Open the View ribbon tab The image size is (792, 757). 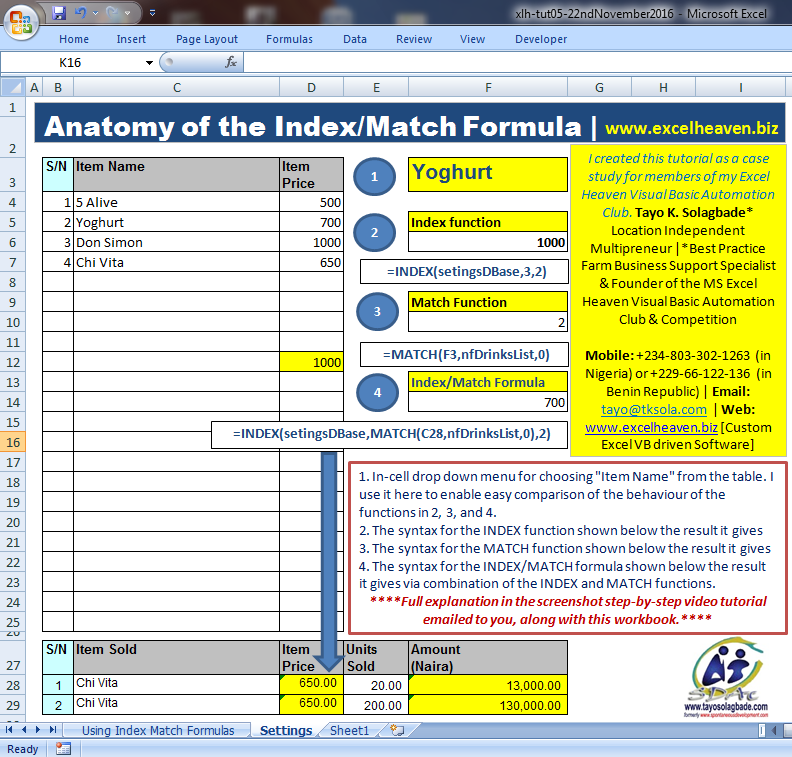pos(472,39)
